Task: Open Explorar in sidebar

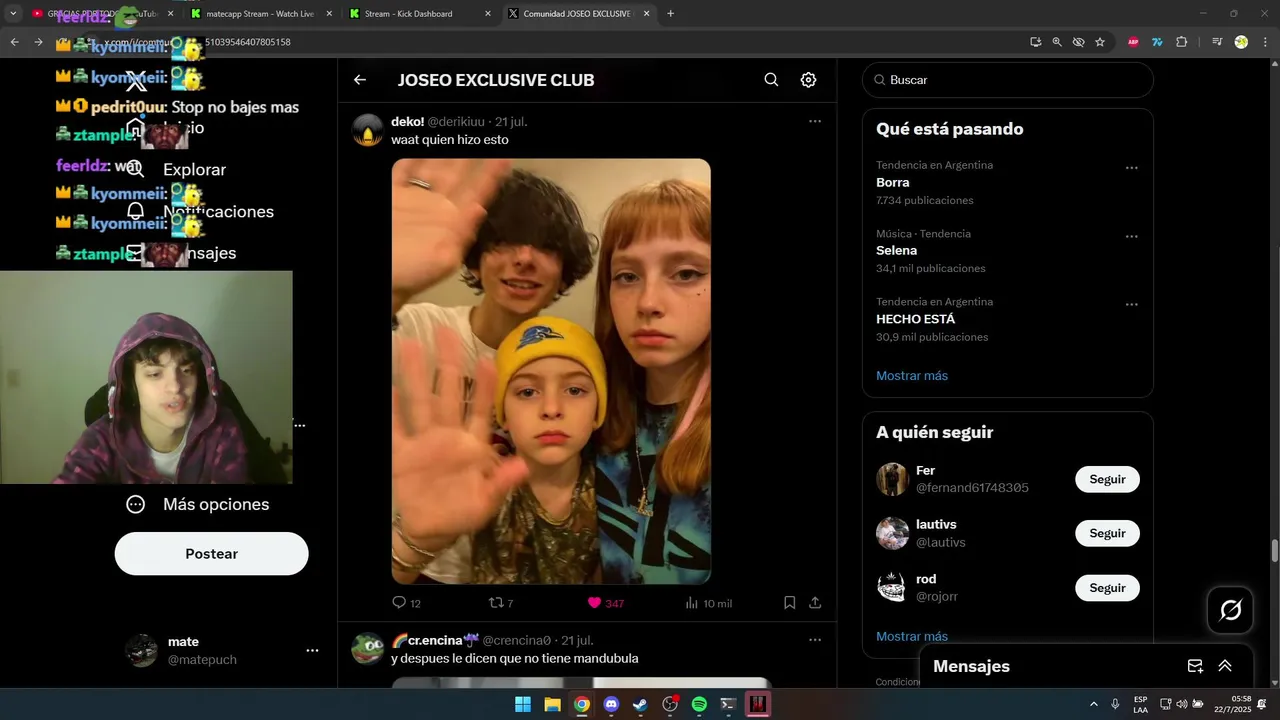Action: pyautogui.click(x=178, y=170)
